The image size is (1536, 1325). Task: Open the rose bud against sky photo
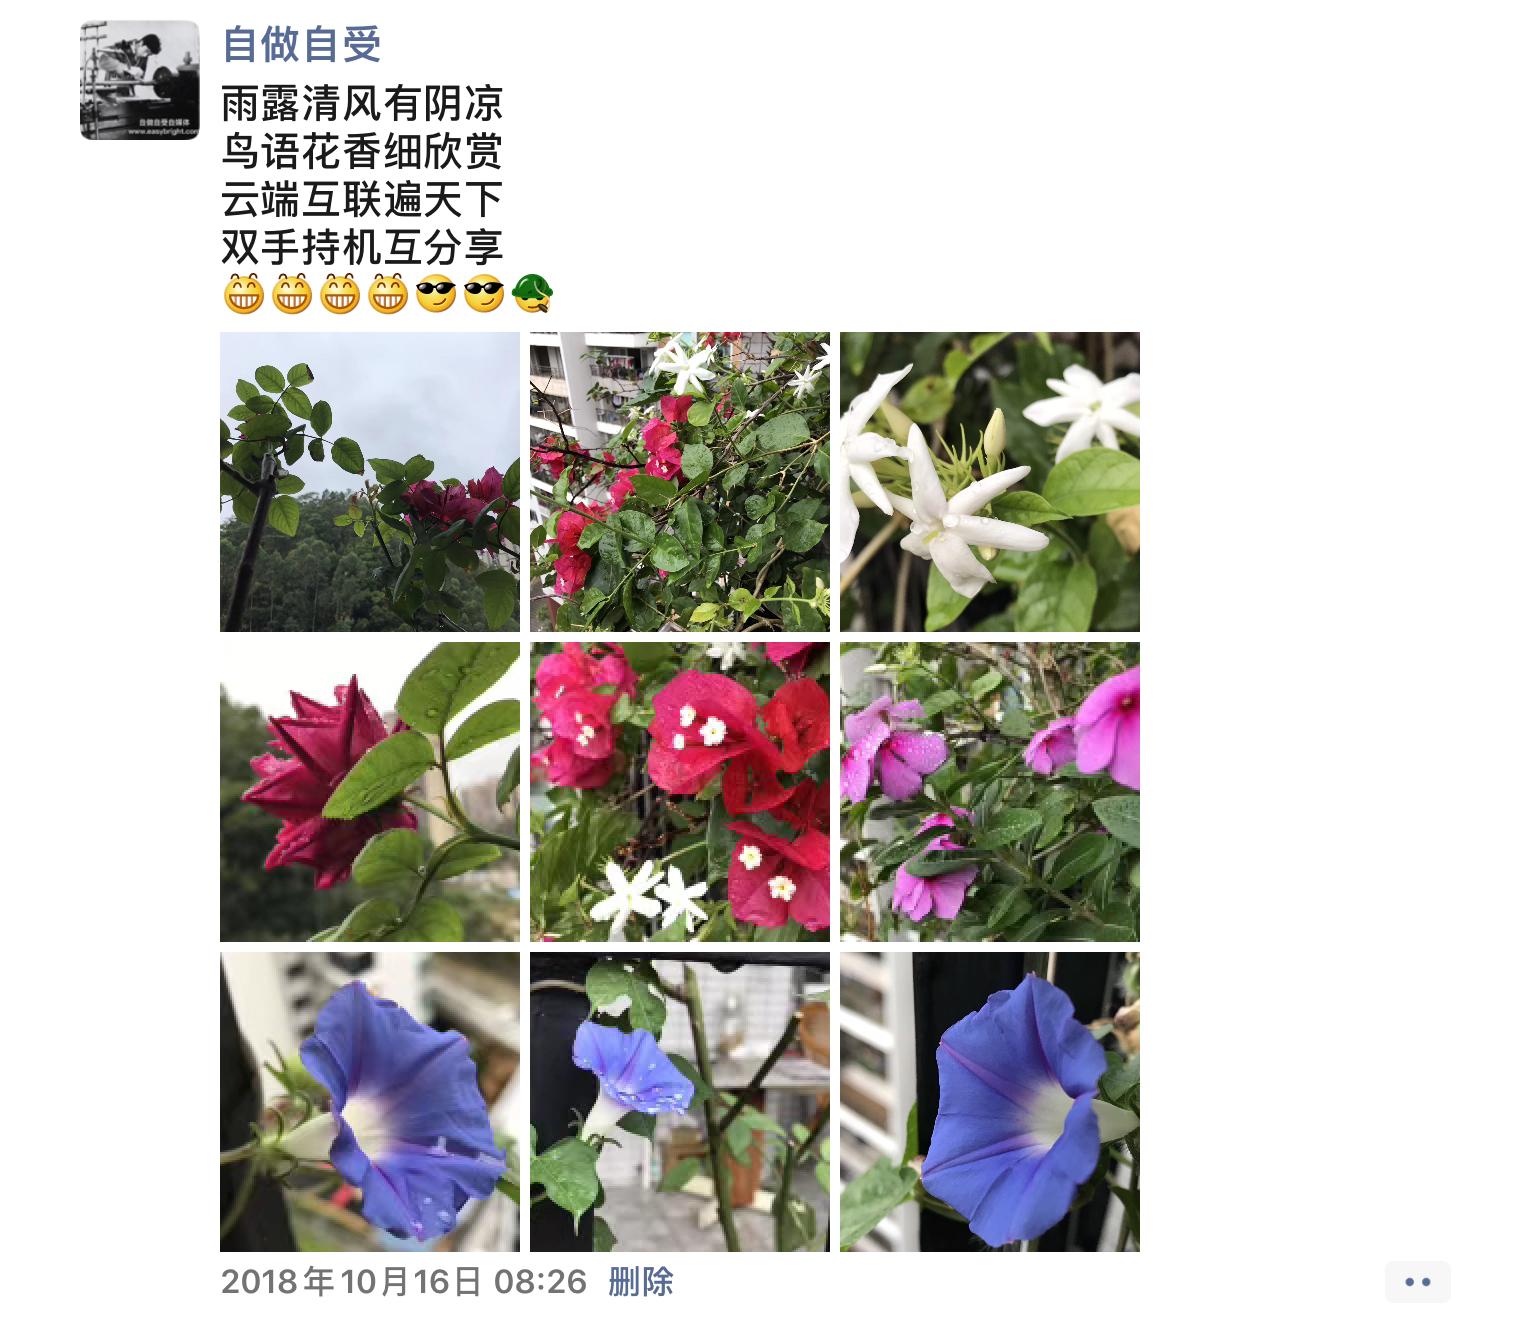coord(370,482)
